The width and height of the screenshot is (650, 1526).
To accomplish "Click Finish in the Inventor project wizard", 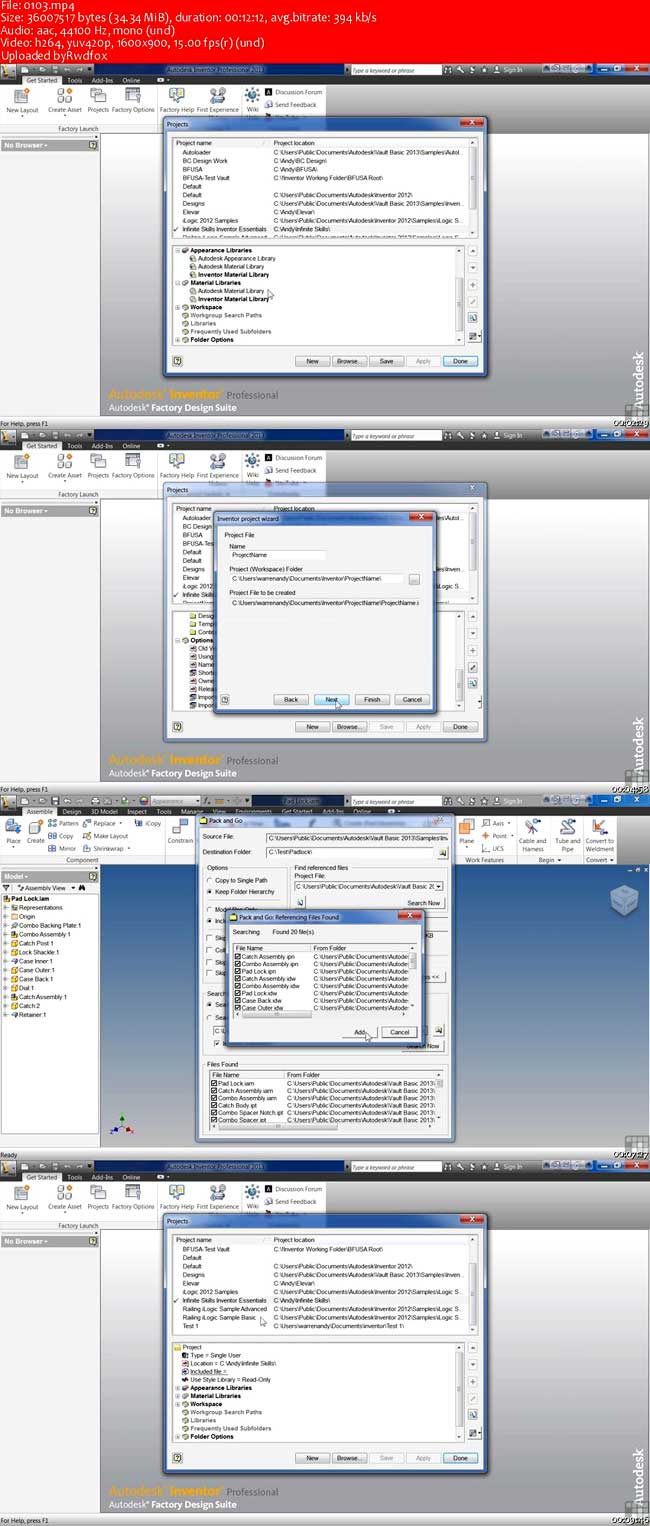I will pos(372,699).
